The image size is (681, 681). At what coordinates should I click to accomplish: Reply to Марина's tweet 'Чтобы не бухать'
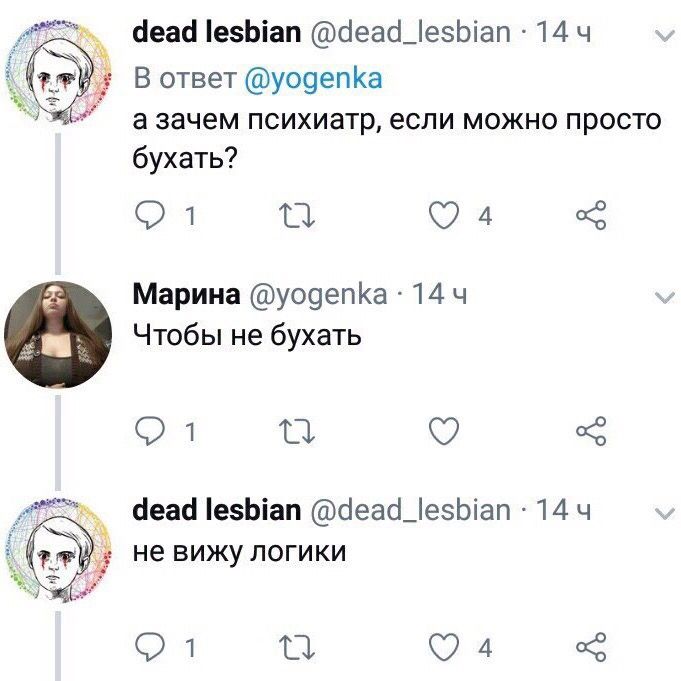150,431
